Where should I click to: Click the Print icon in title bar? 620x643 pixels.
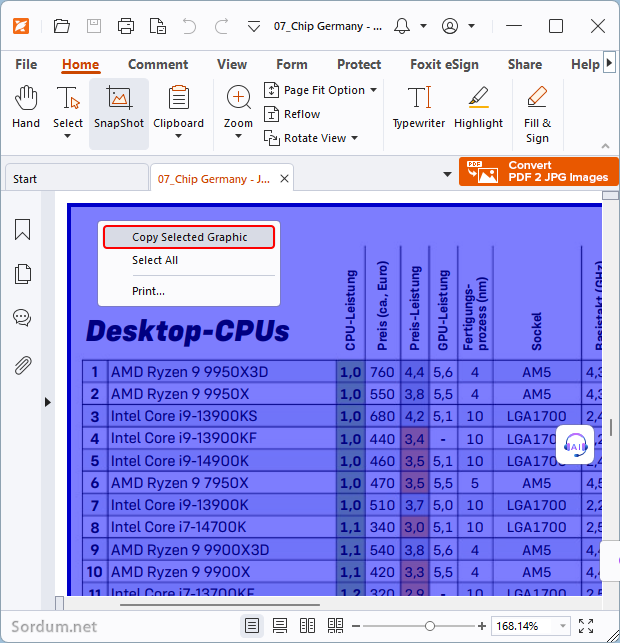click(126, 26)
